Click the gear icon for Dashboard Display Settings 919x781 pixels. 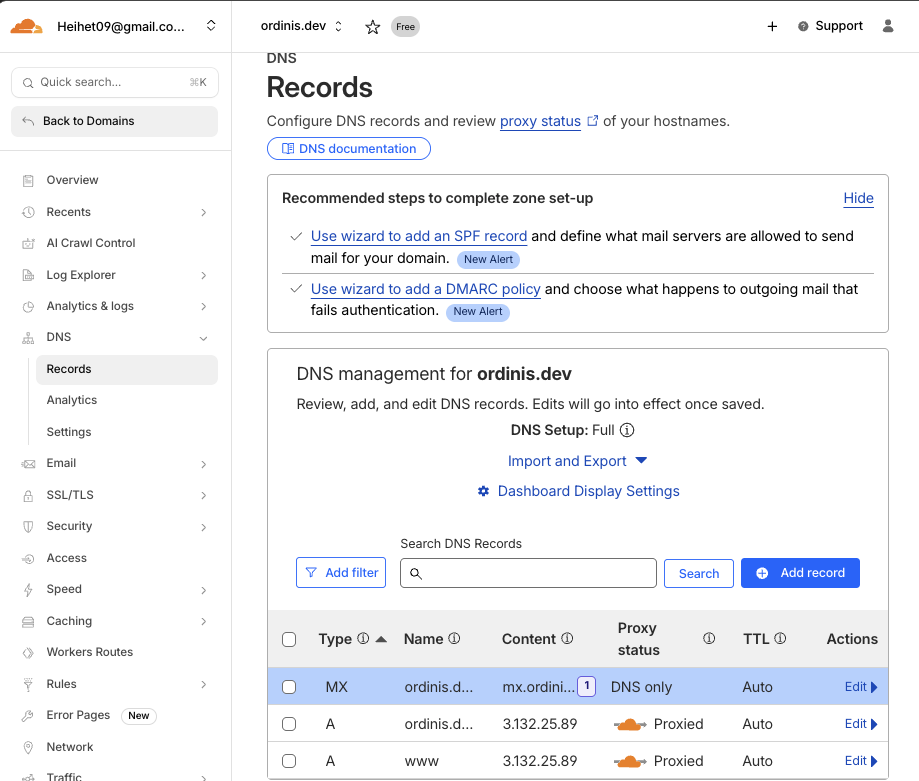484,491
